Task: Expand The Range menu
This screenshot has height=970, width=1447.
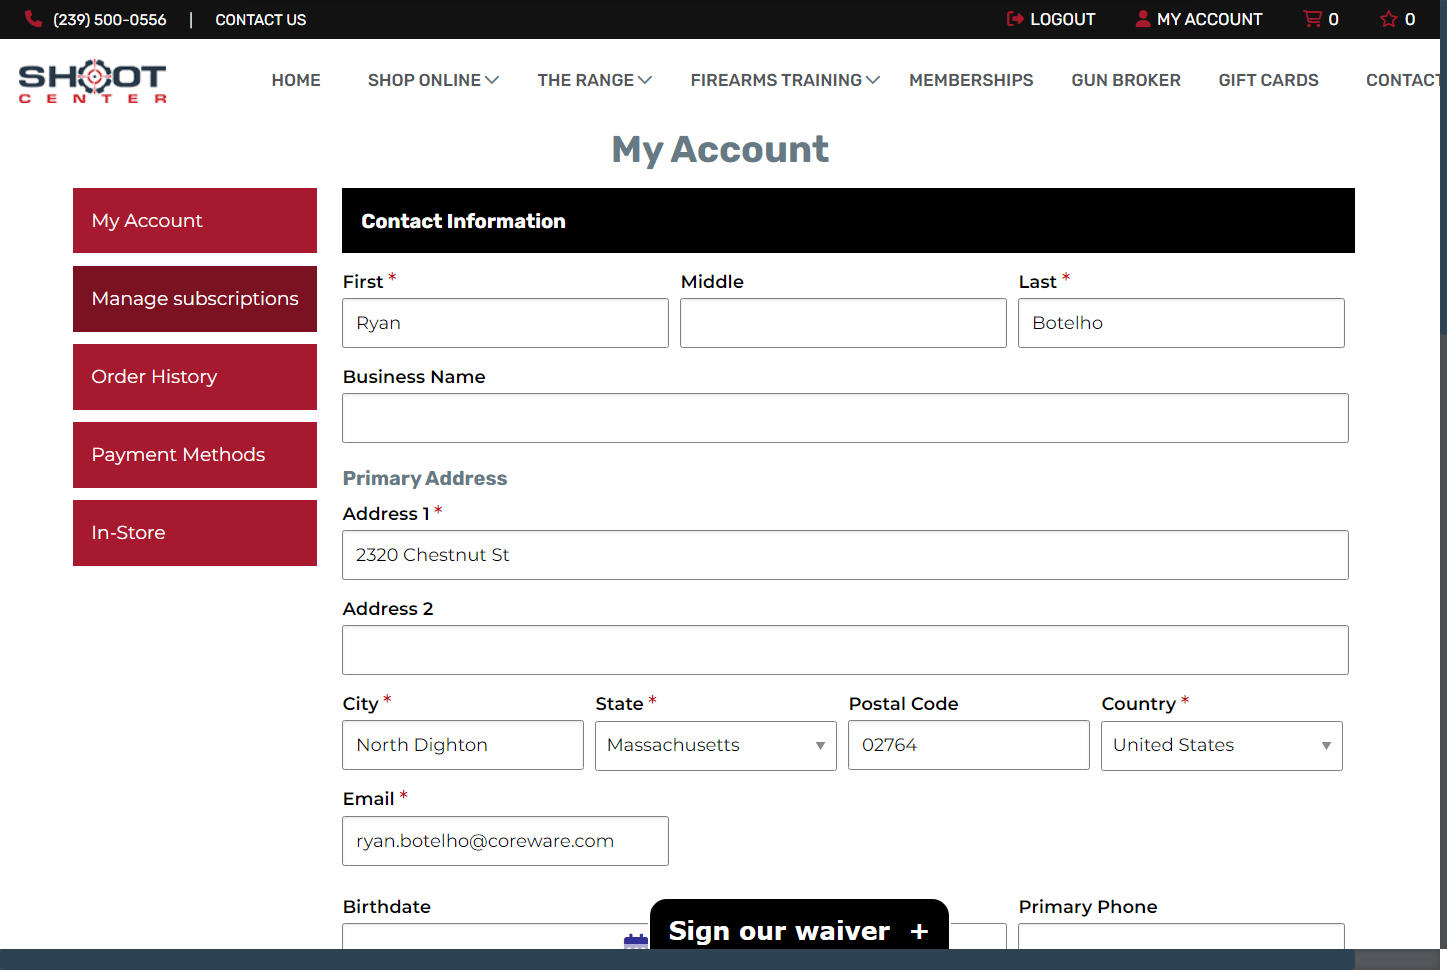Action: point(594,80)
